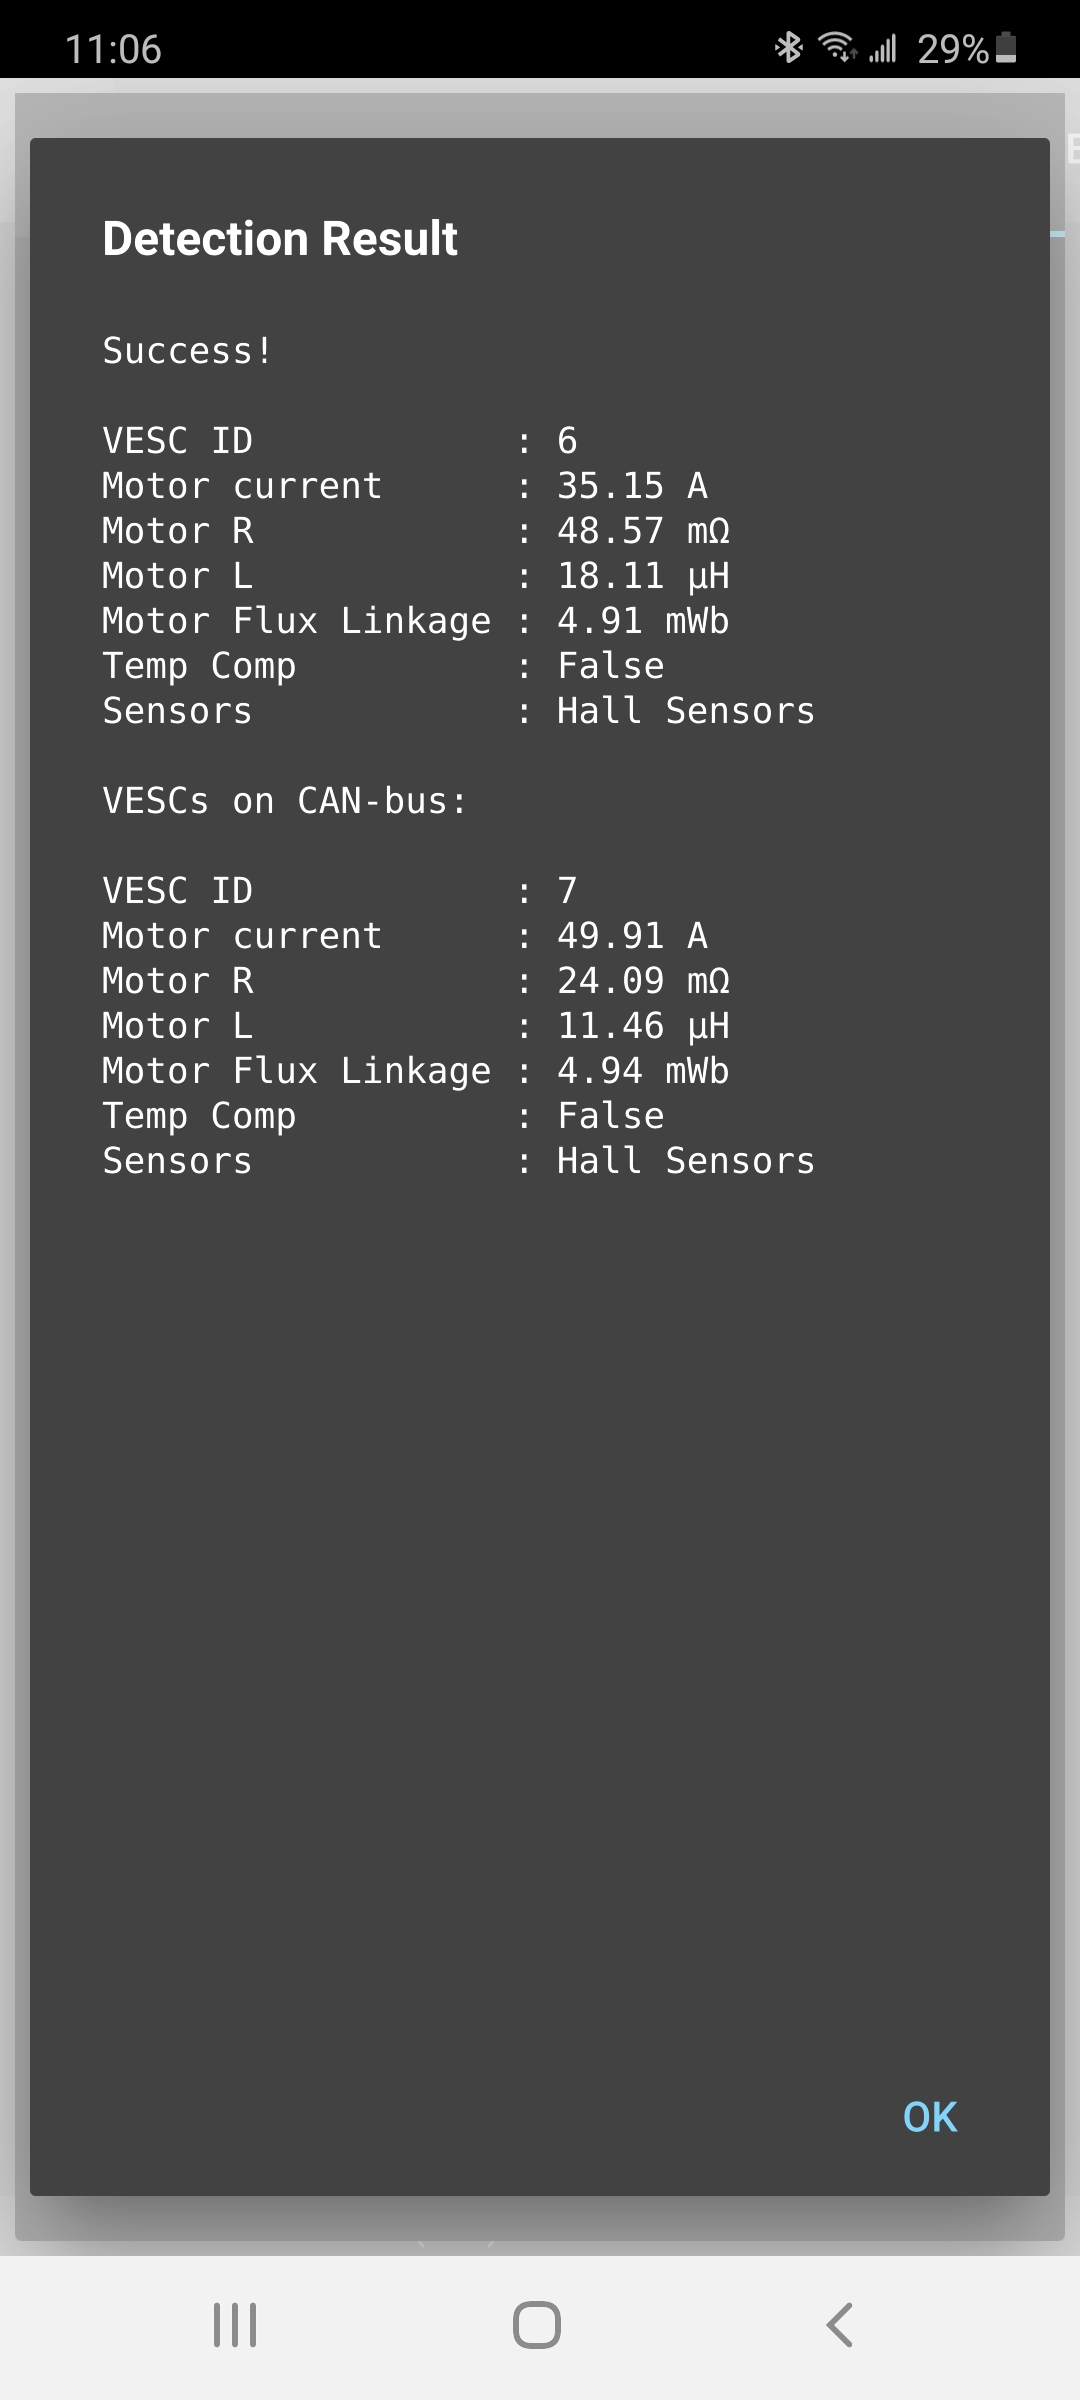Screen dimensions: 1080x2400
Task: Tap the 49.91 A motor current value
Action: pos(632,936)
